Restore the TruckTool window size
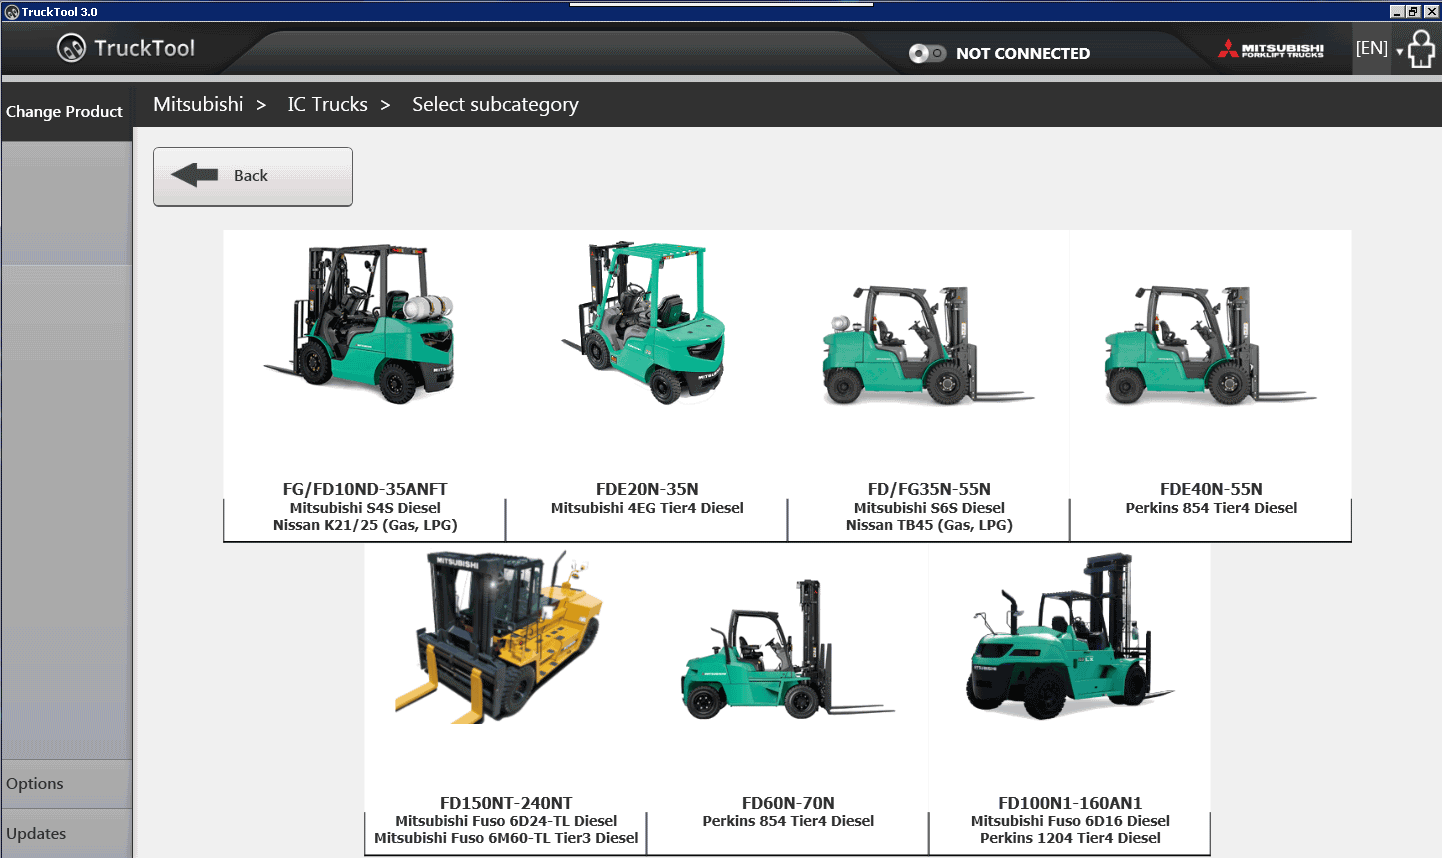This screenshot has width=1442, height=858. 1413,12
